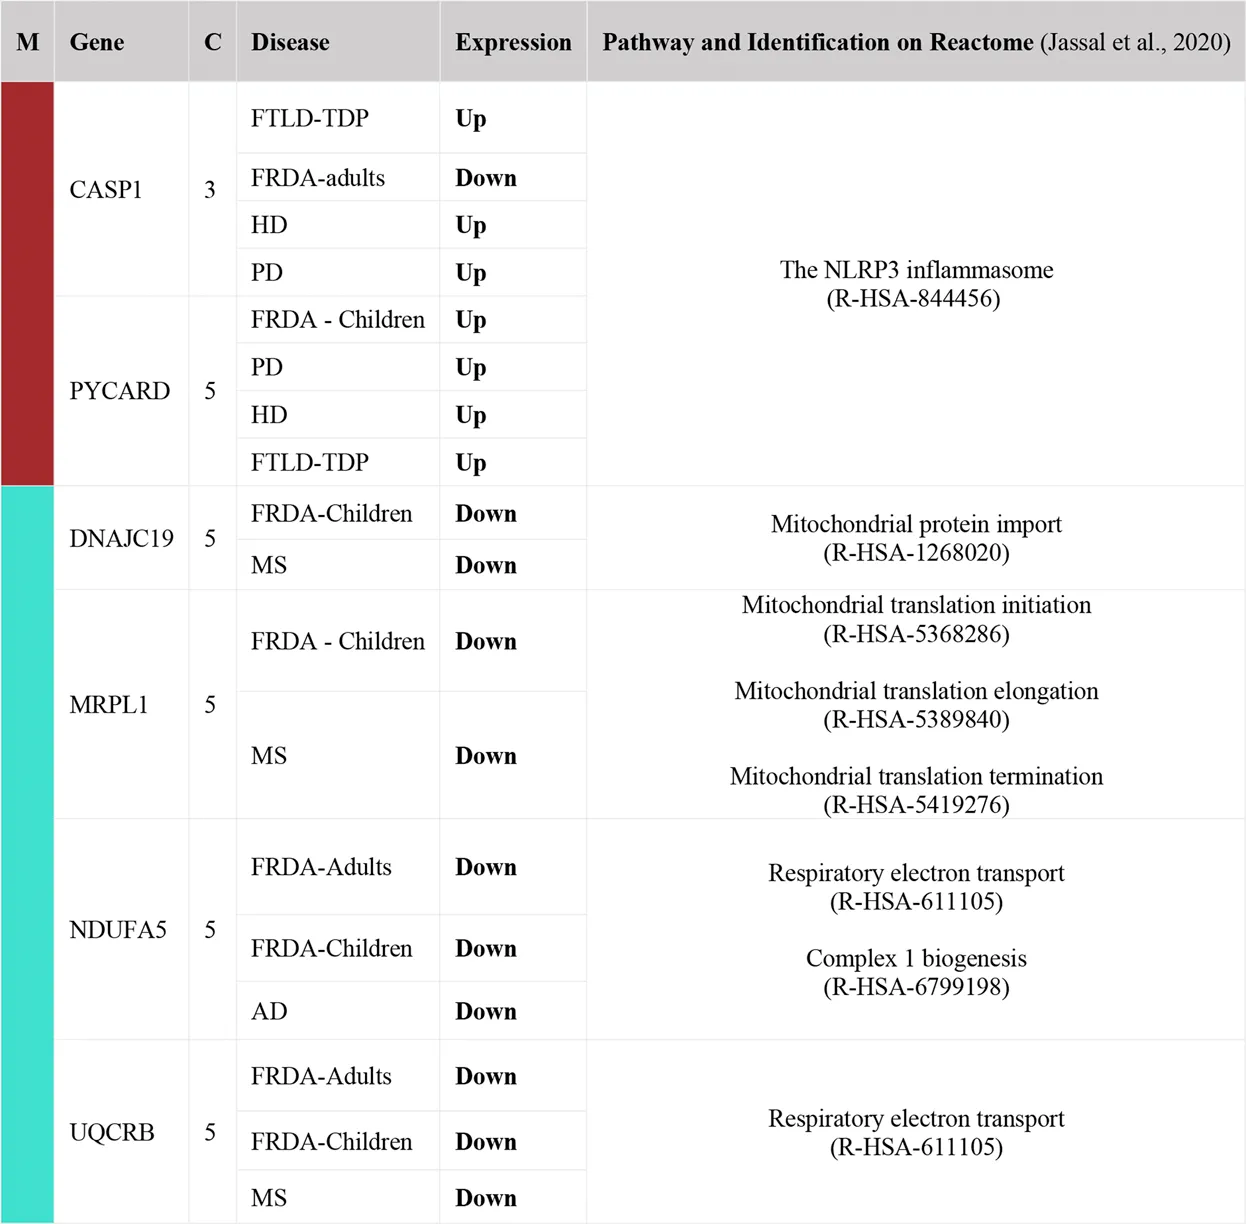Select the CASP1 gene cell

106,190
